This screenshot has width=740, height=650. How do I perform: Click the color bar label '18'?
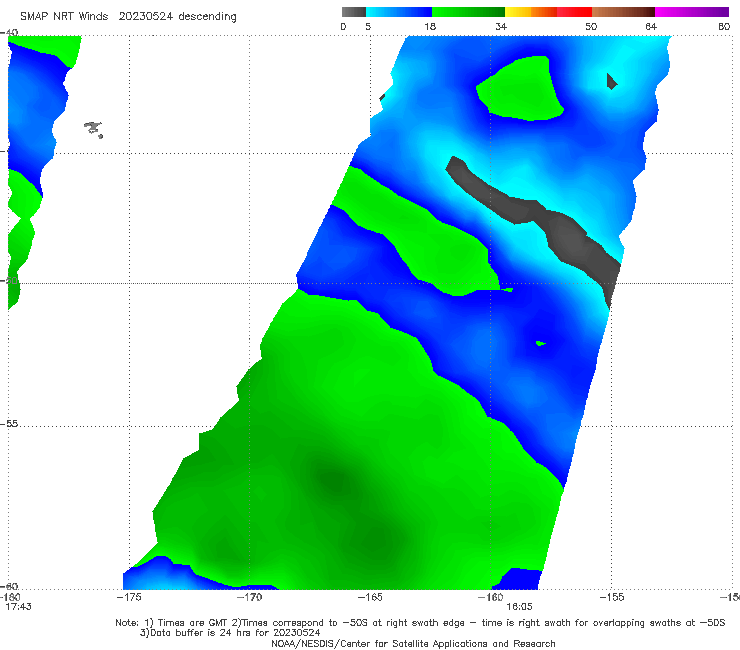pyautogui.click(x=430, y=27)
